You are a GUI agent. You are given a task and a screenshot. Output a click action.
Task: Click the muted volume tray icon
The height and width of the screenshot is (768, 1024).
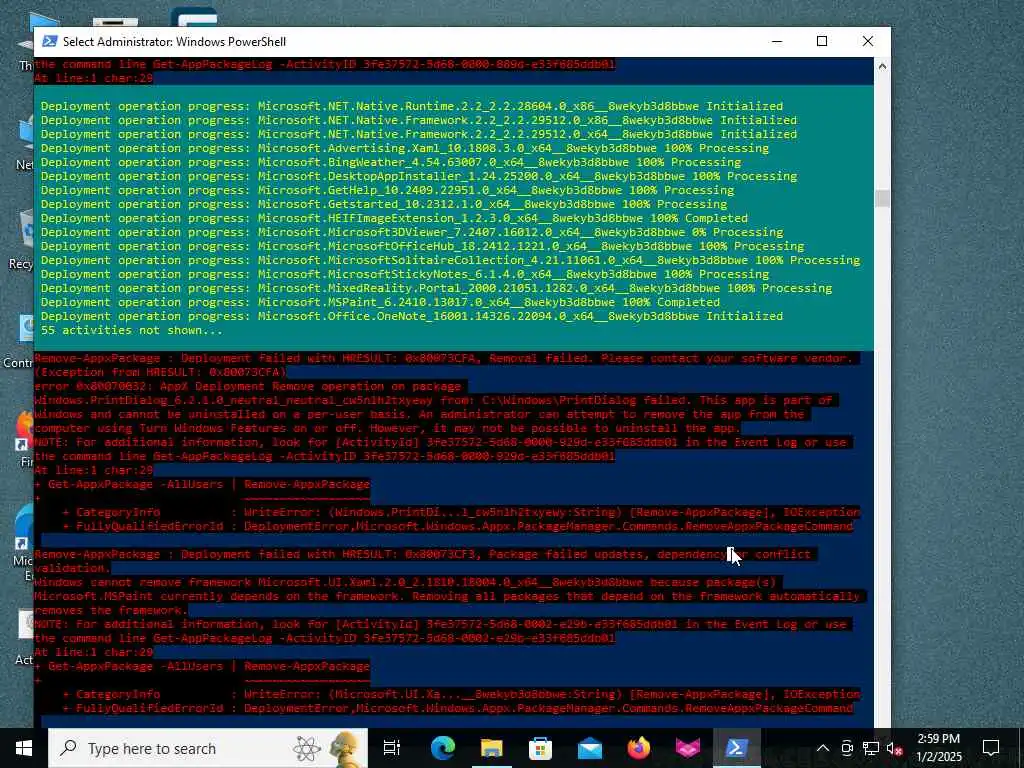[x=894, y=748]
